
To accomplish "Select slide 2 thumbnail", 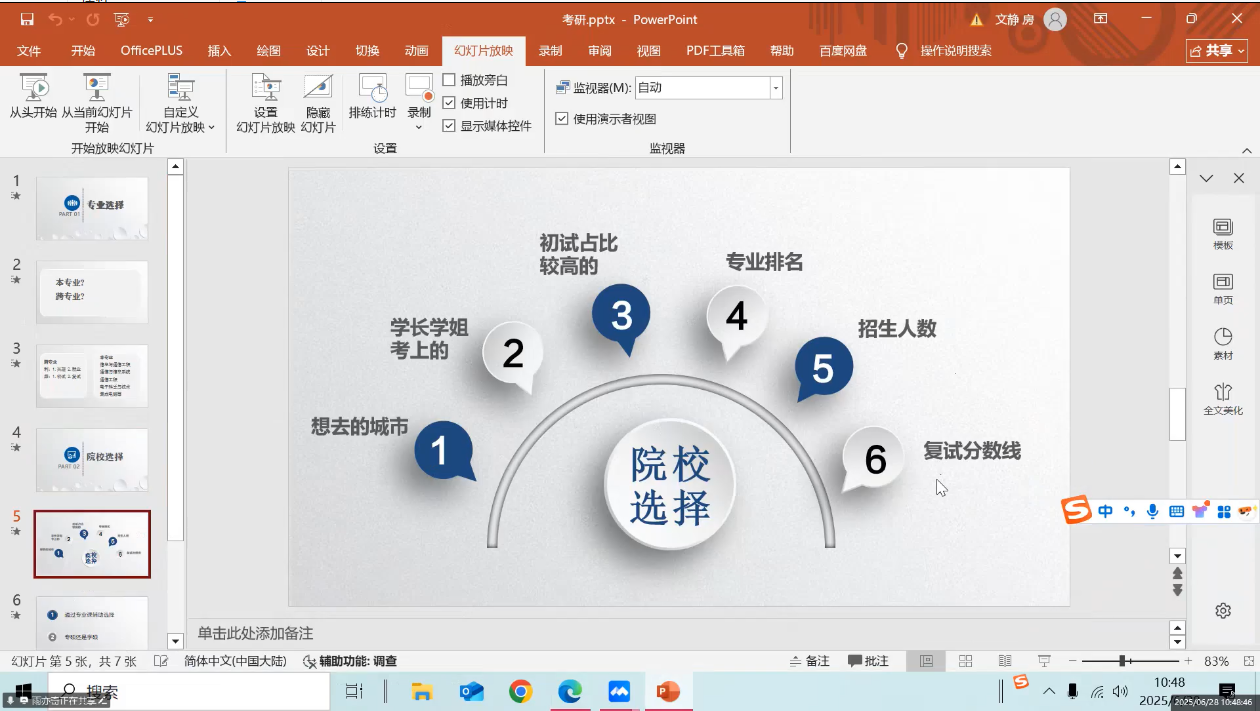I will [92, 292].
